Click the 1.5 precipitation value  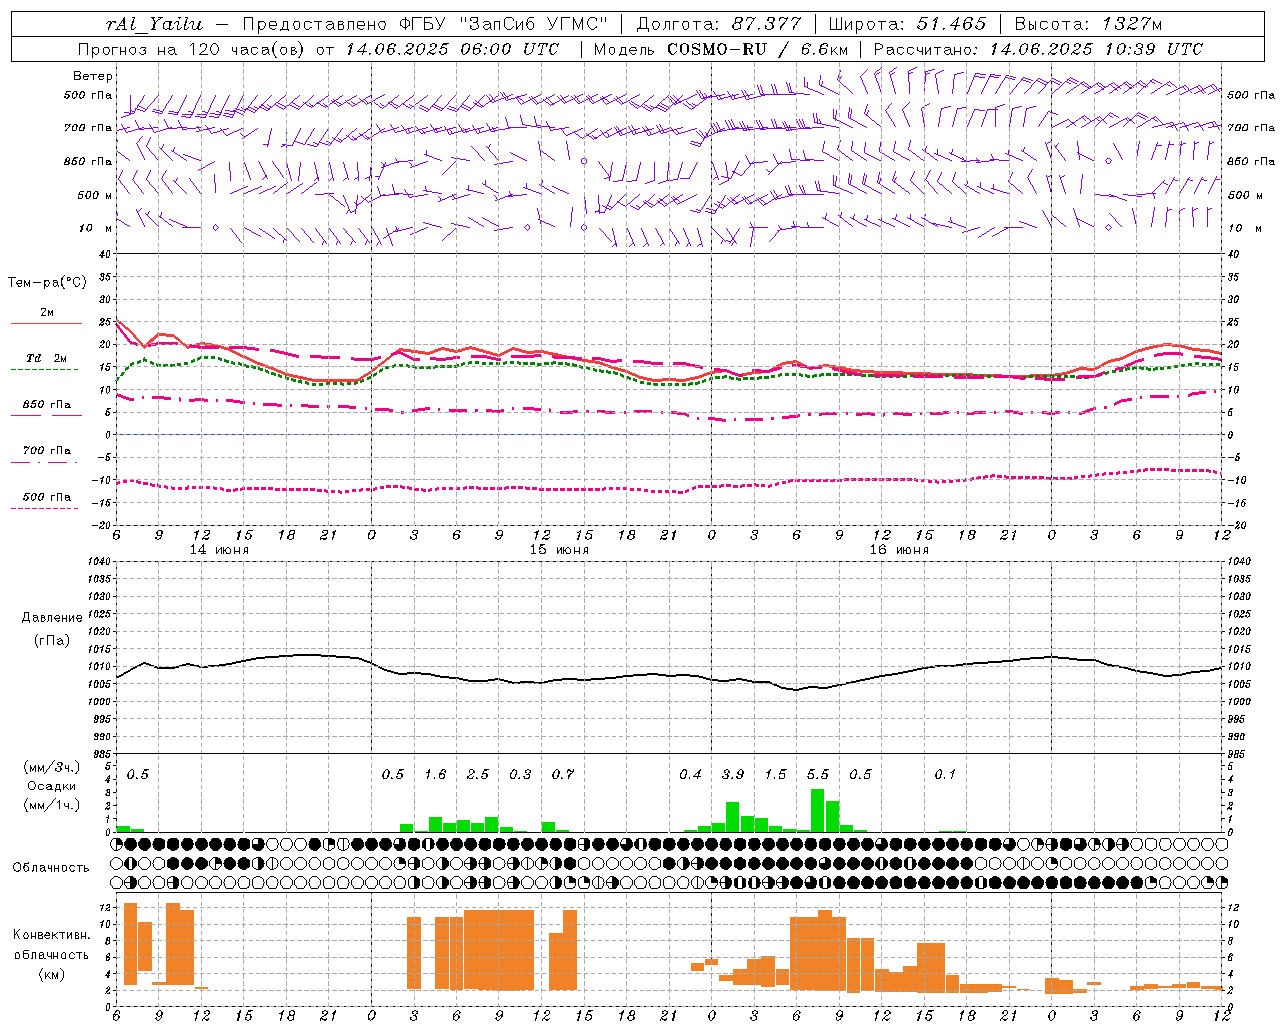pyautogui.click(x=775, y=775)
